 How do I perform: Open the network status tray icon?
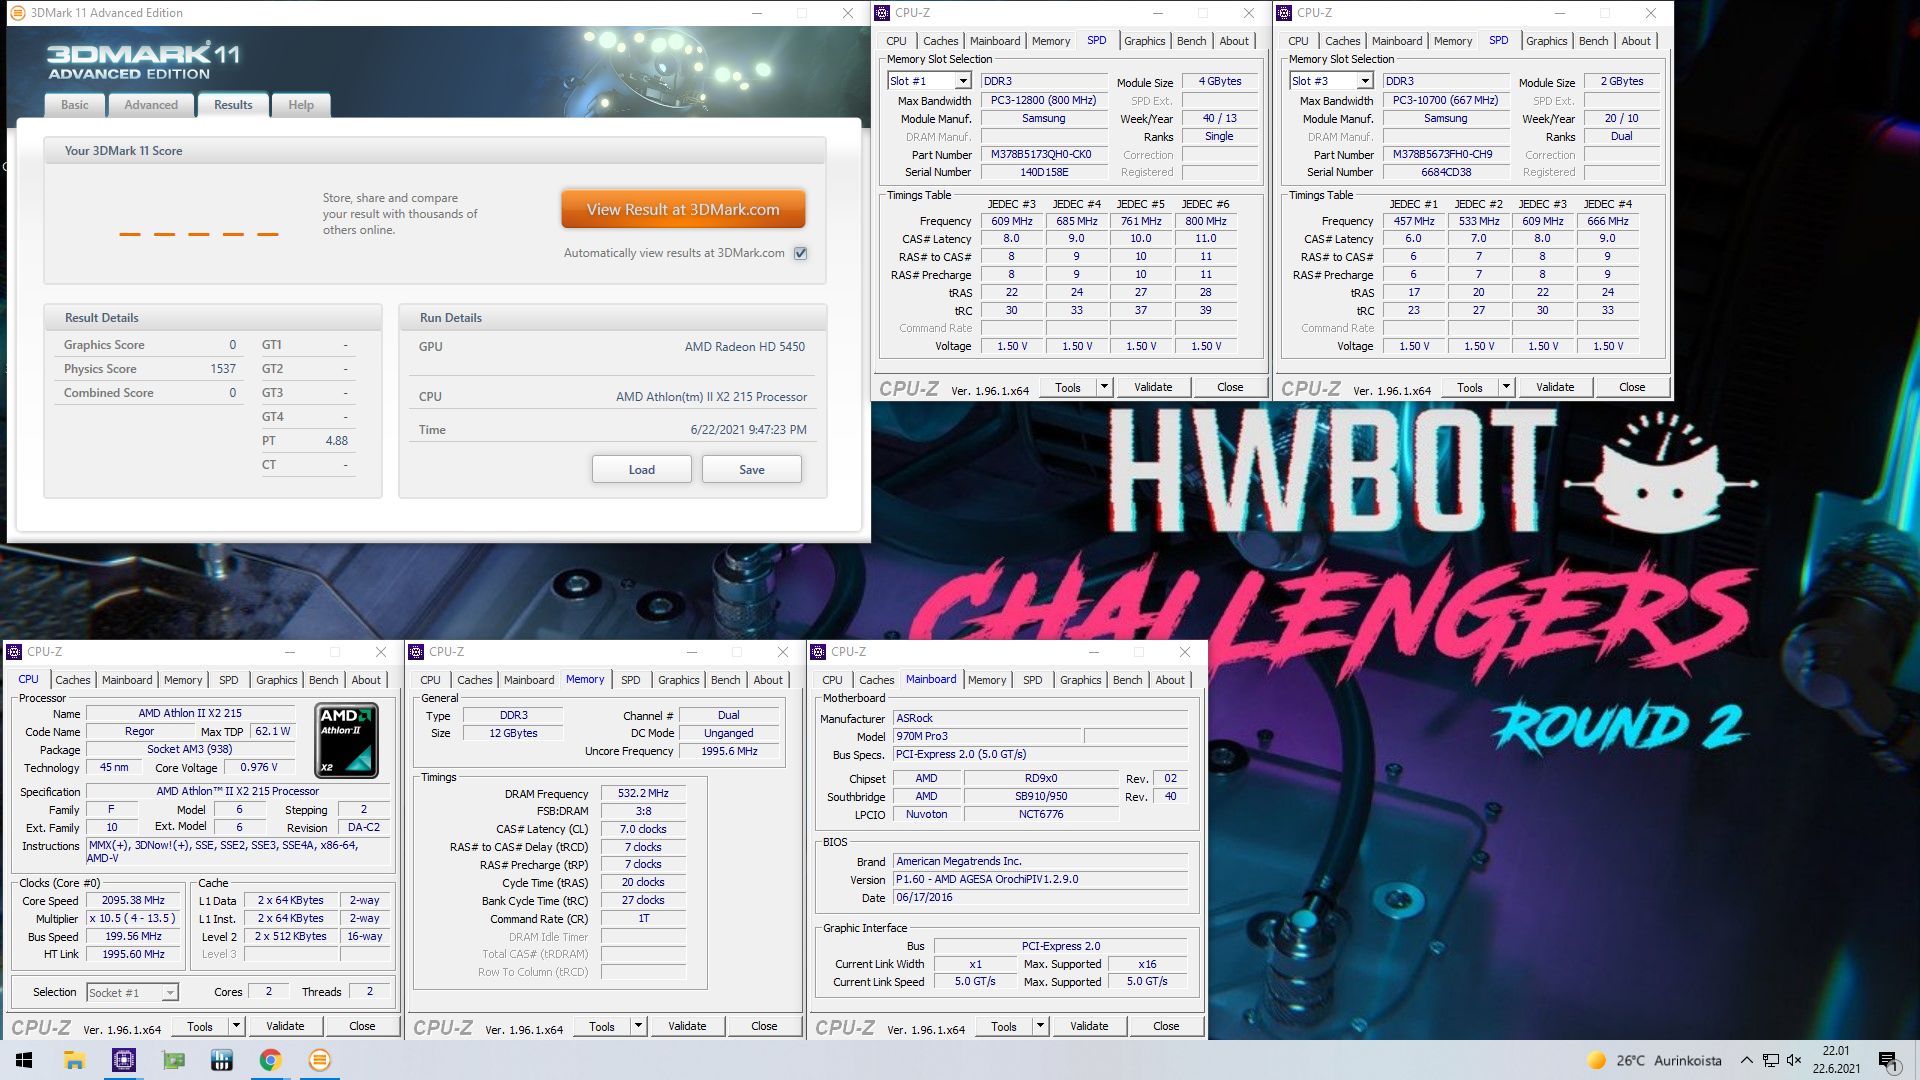(x=1770, y=1060)
